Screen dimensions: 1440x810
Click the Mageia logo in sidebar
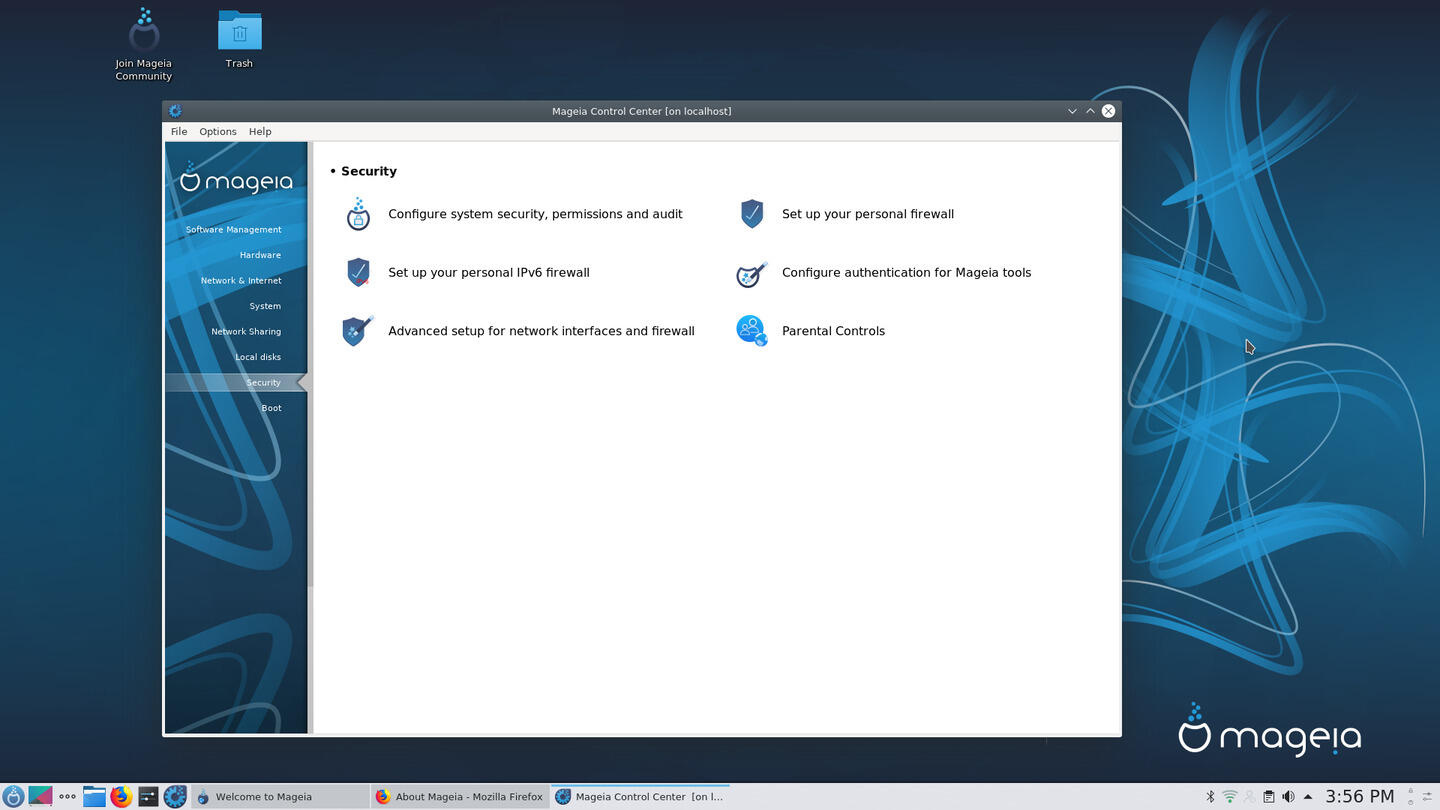tap(236, 178)
